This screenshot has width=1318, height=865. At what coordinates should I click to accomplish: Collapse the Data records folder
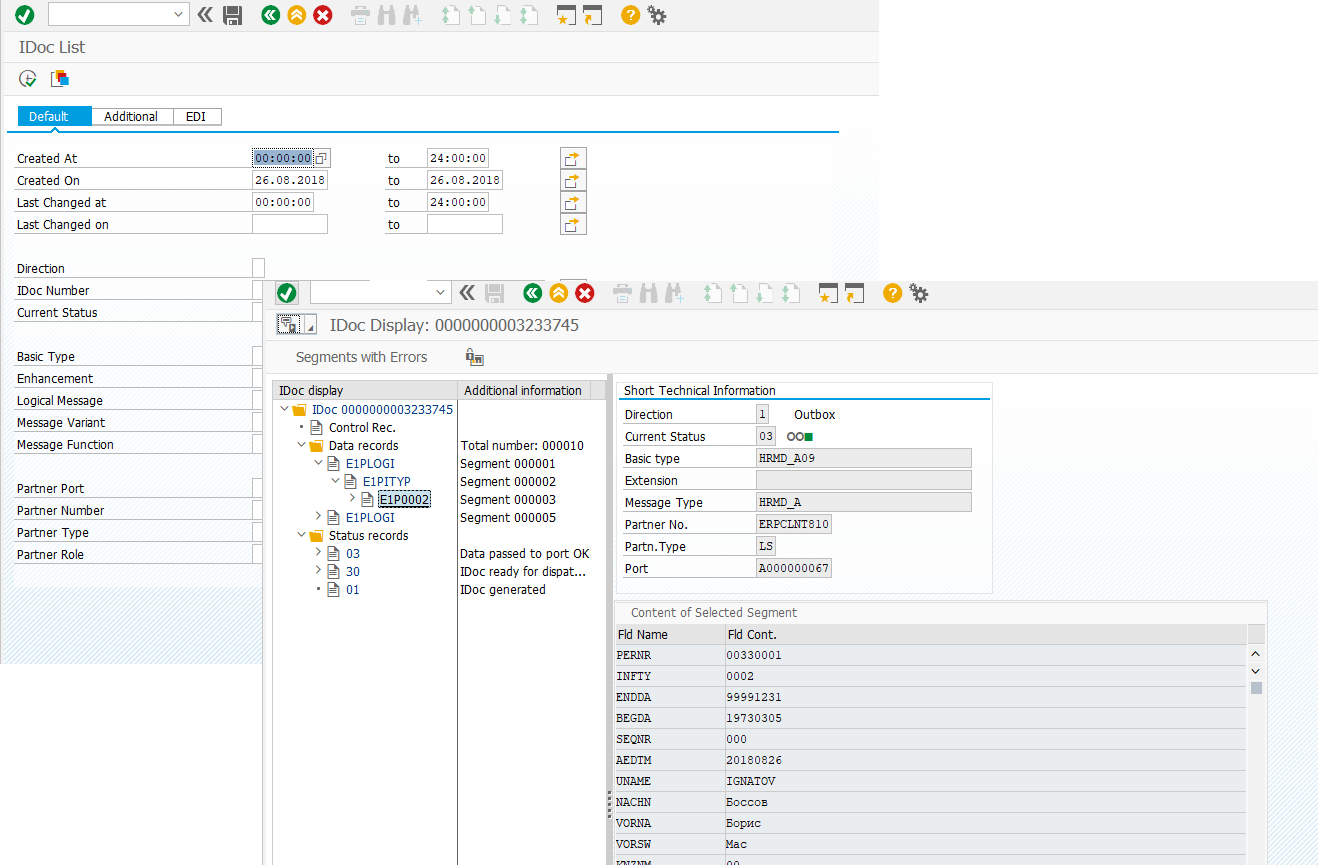(301, 446)
